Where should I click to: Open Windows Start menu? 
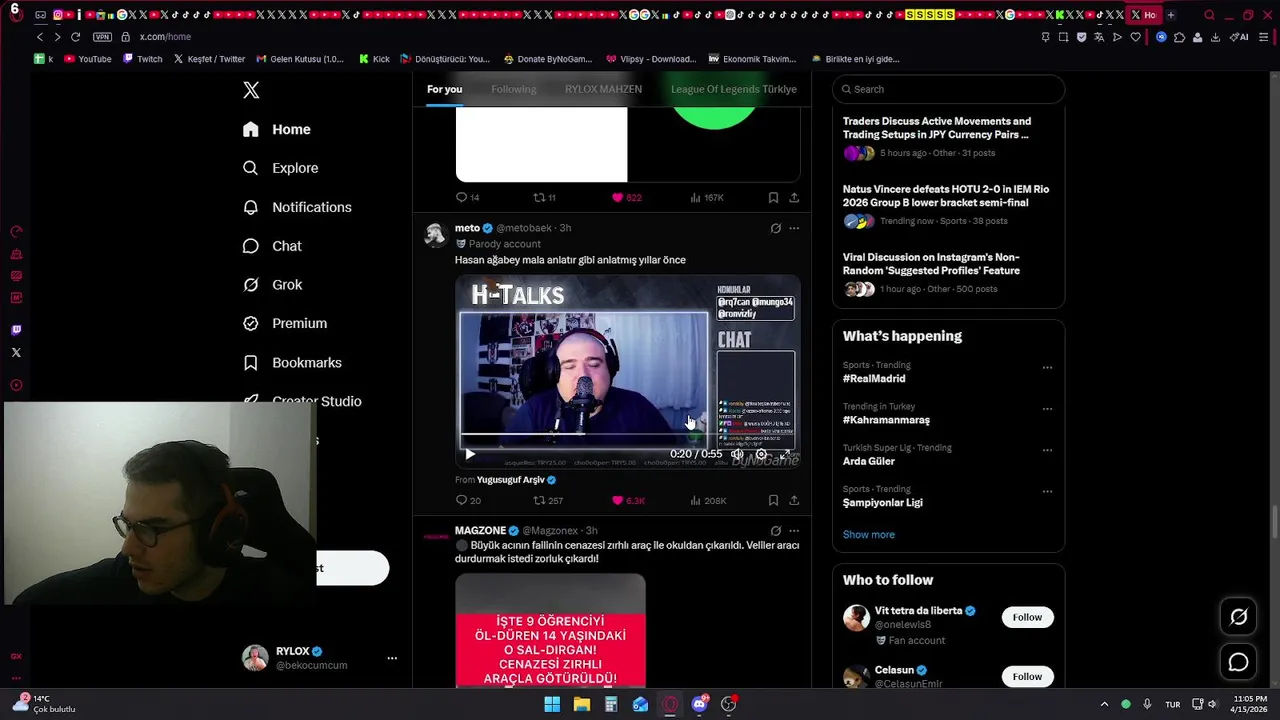(552, 704)
